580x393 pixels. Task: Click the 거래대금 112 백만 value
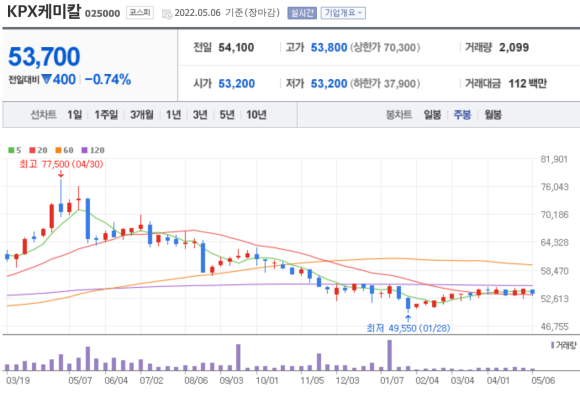click(527, 84)
